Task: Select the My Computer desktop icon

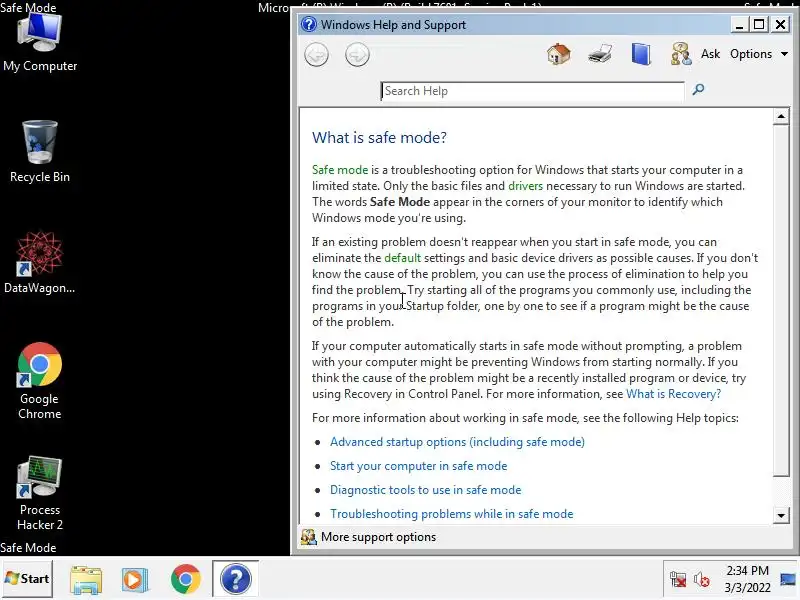Action: (x=40, y=42)
